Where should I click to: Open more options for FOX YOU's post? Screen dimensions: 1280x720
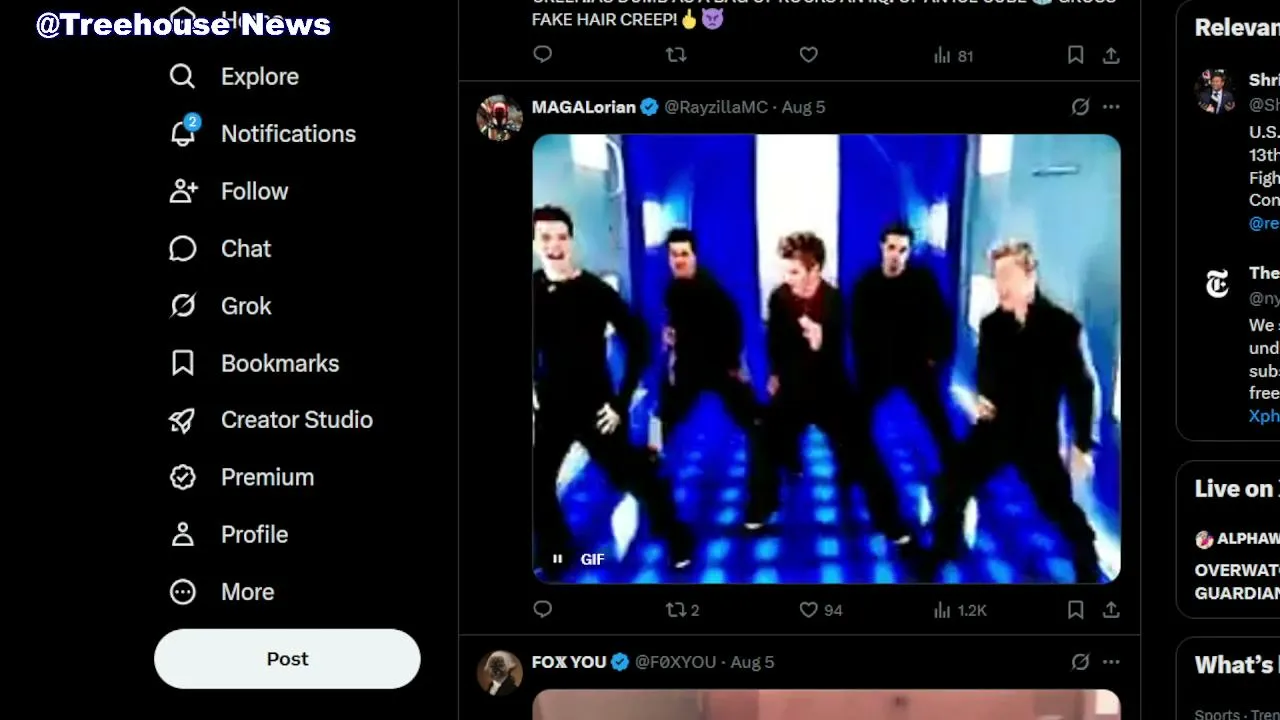click(x=1111, y=662)
